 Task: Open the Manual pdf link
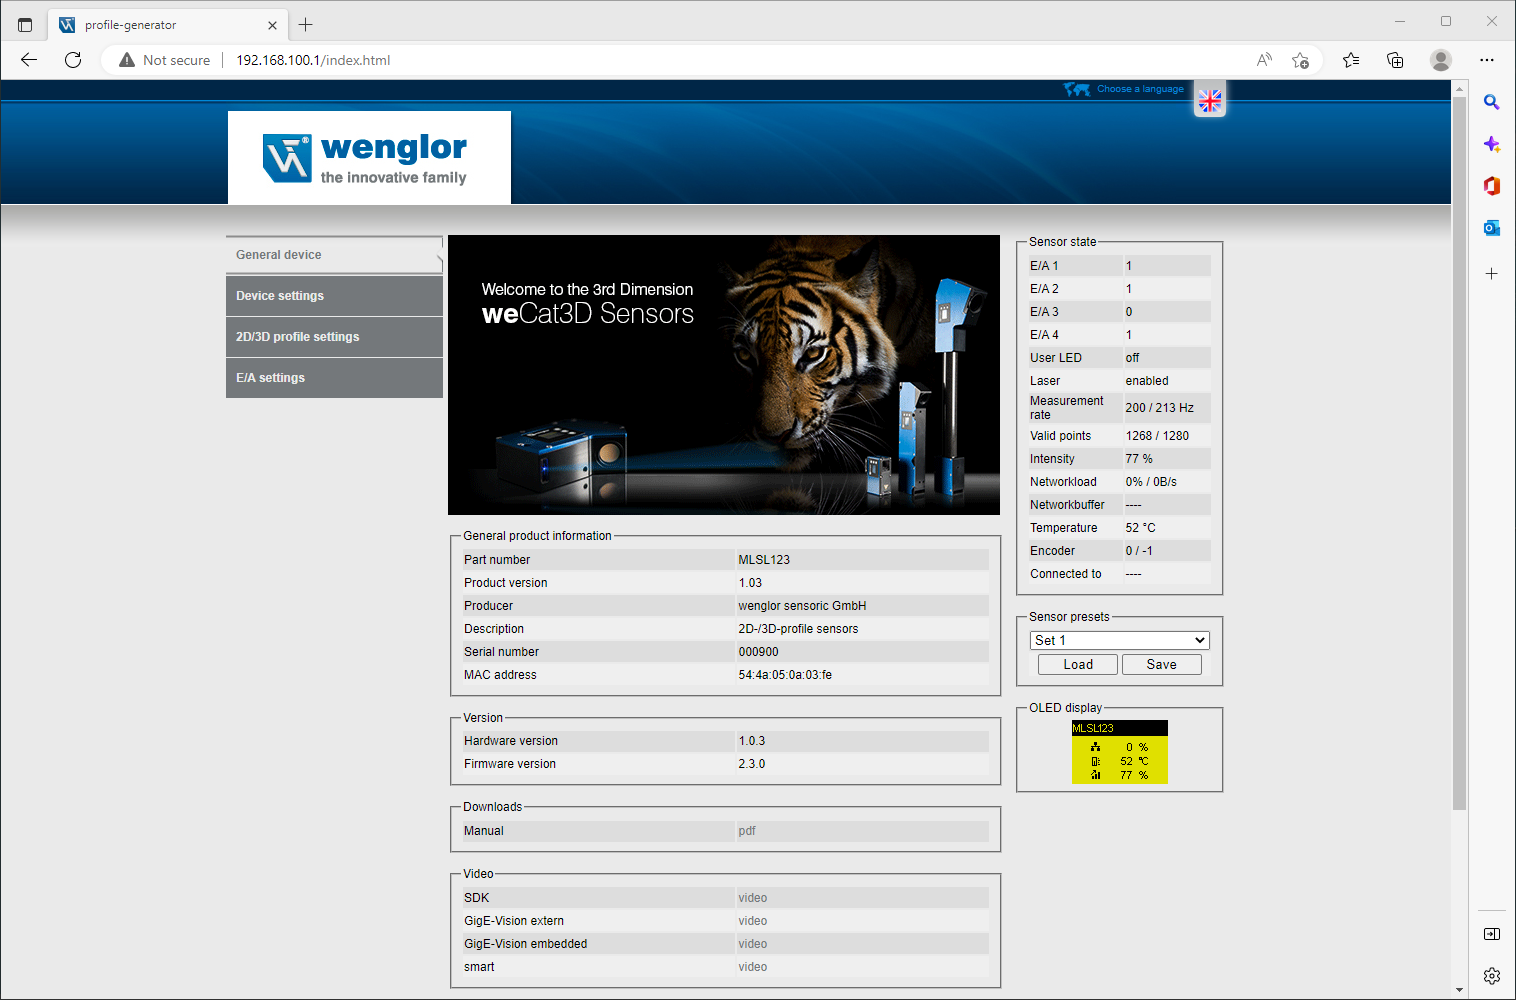747,831
